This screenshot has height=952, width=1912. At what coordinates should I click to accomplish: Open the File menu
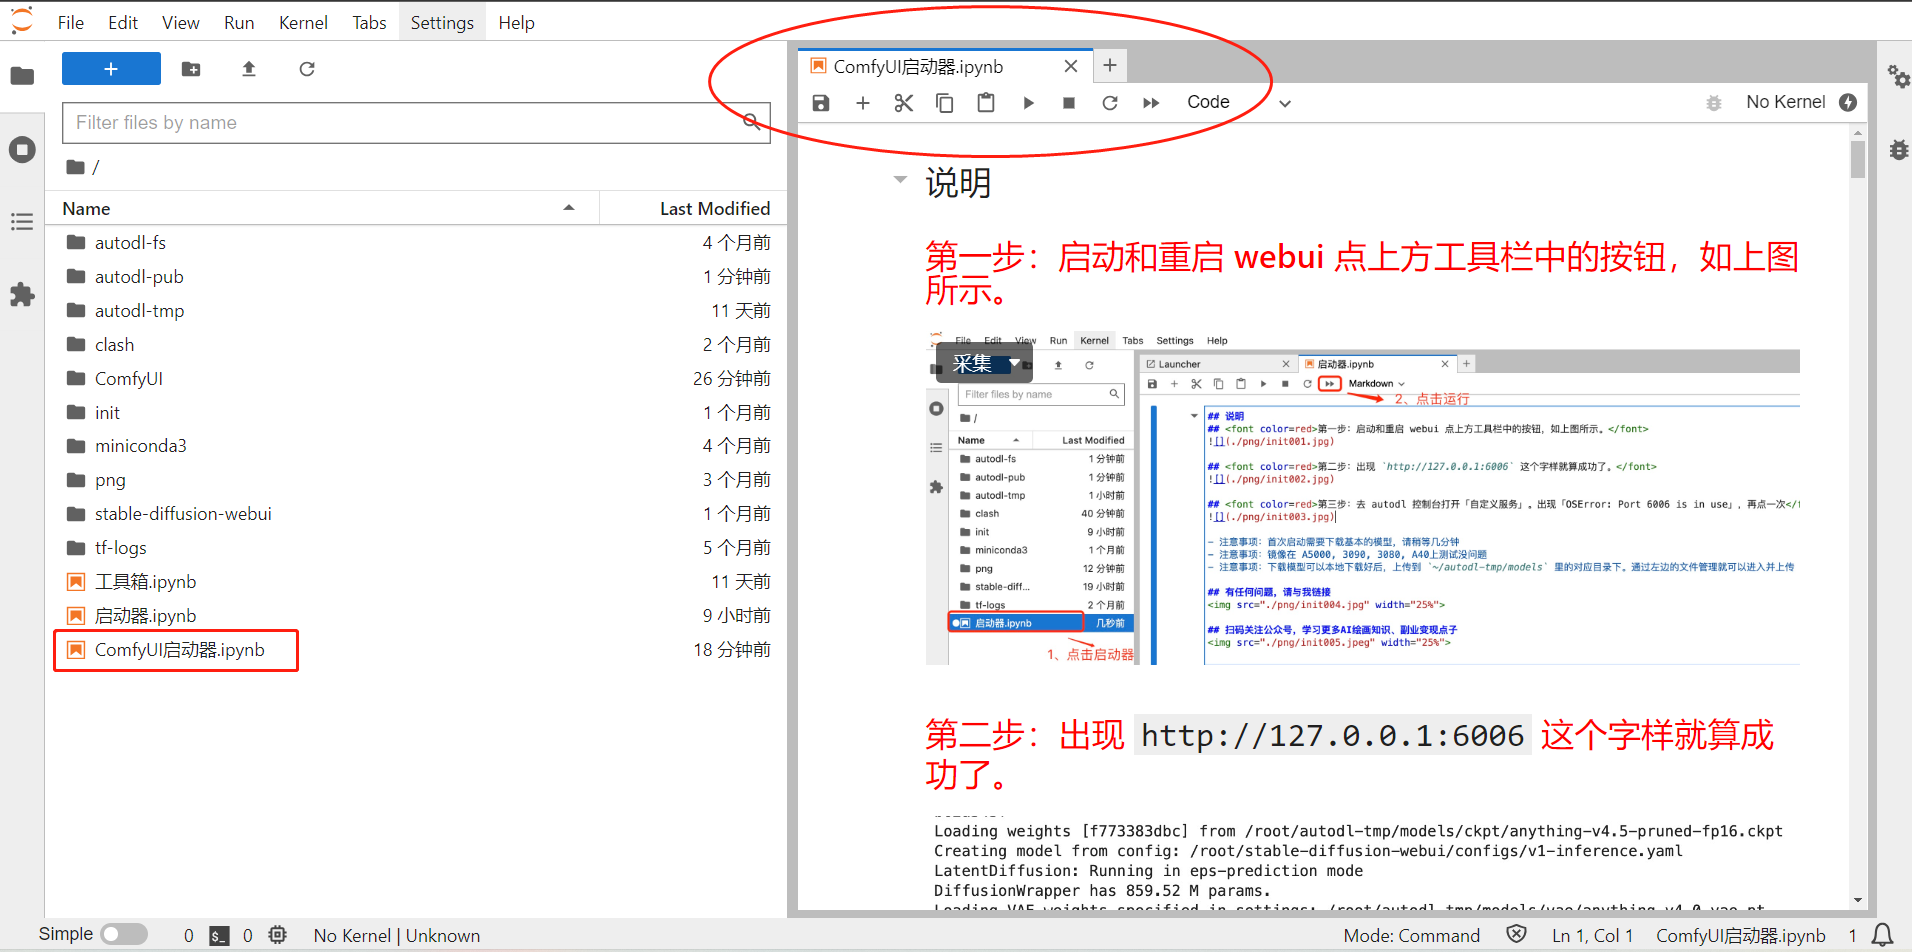pos(71,22)
